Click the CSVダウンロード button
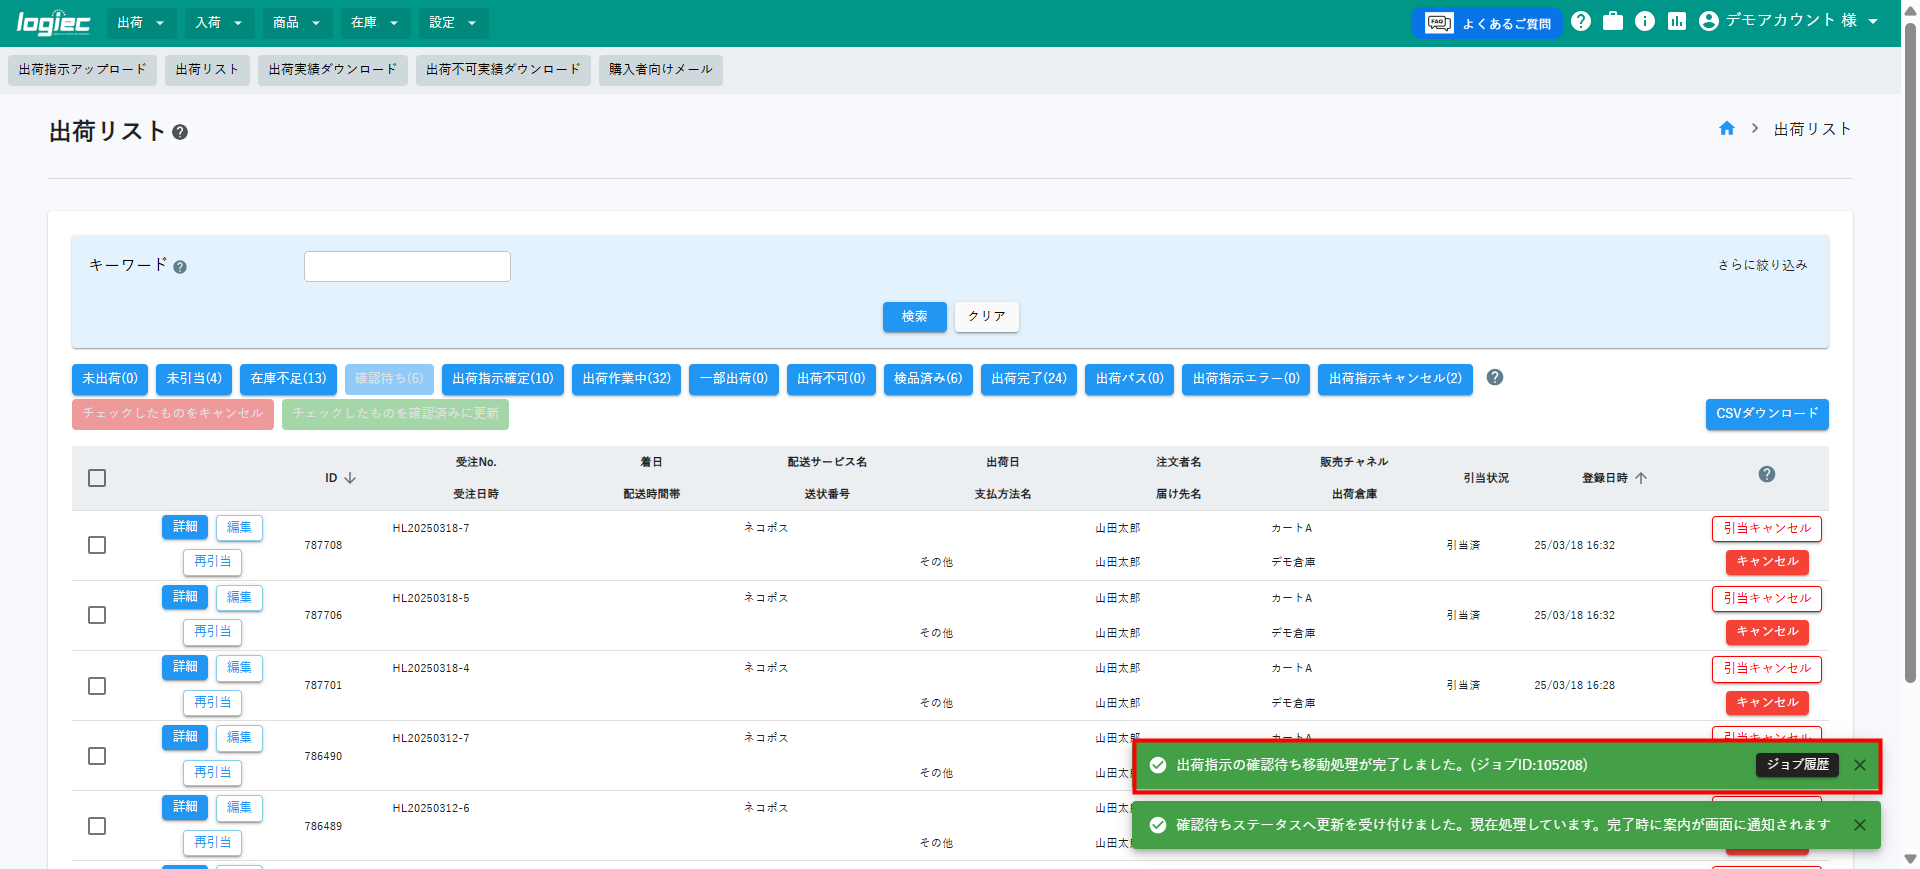The image size is (1920, 869). (1767, 414)
